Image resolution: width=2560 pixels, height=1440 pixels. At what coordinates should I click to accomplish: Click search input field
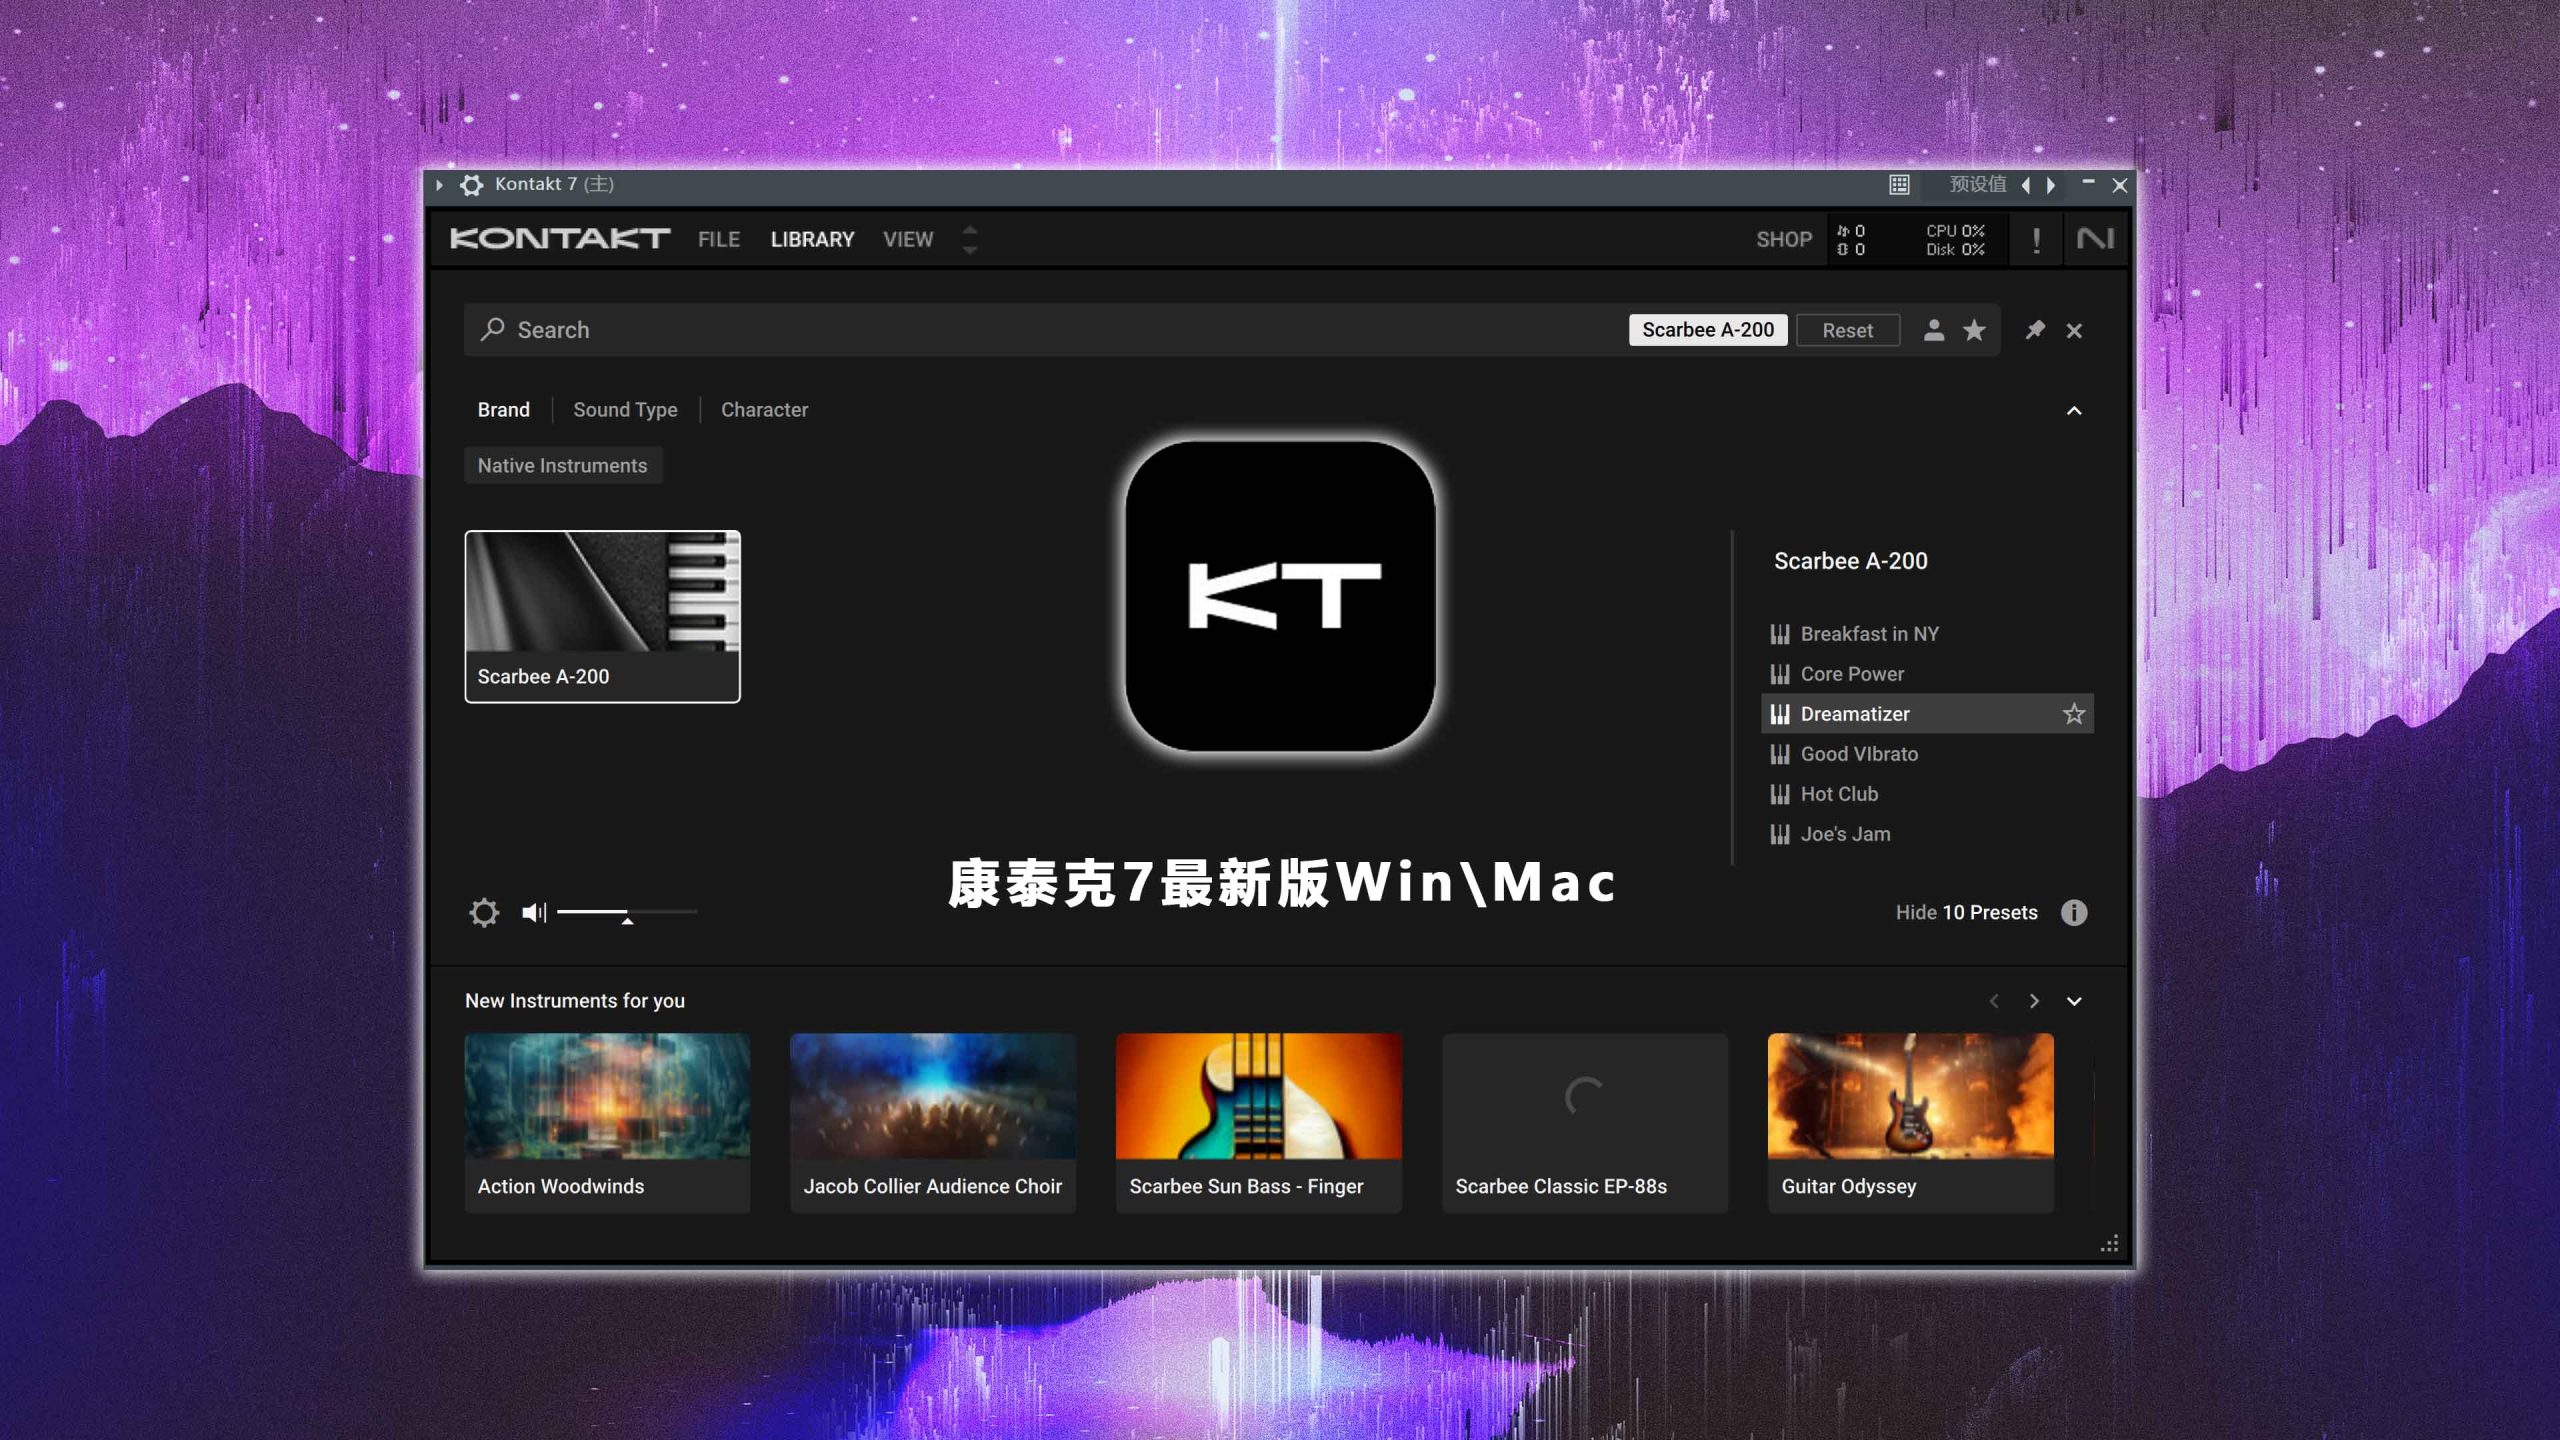(1039, 331)
